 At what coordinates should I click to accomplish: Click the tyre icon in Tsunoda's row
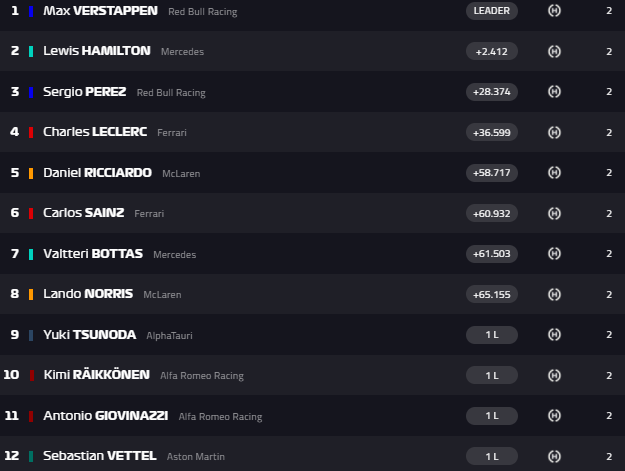point(555,335)
